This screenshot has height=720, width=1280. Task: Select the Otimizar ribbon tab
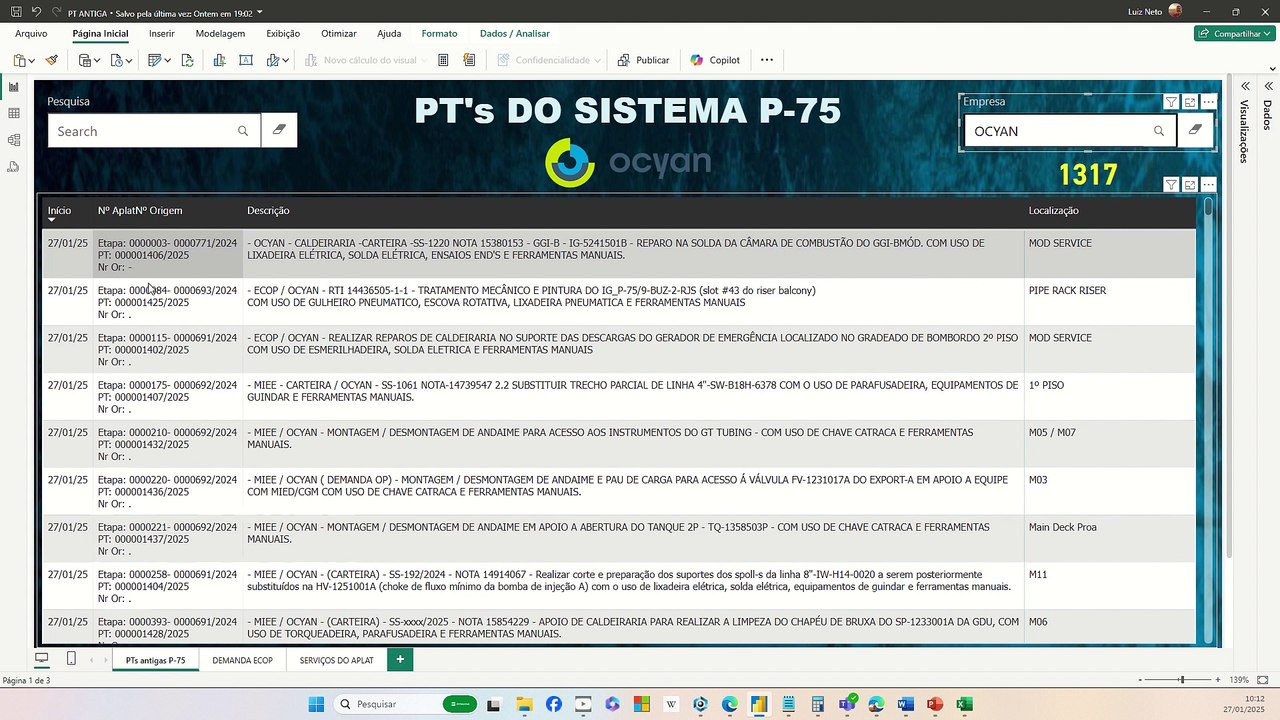click(x=339, y=33)
